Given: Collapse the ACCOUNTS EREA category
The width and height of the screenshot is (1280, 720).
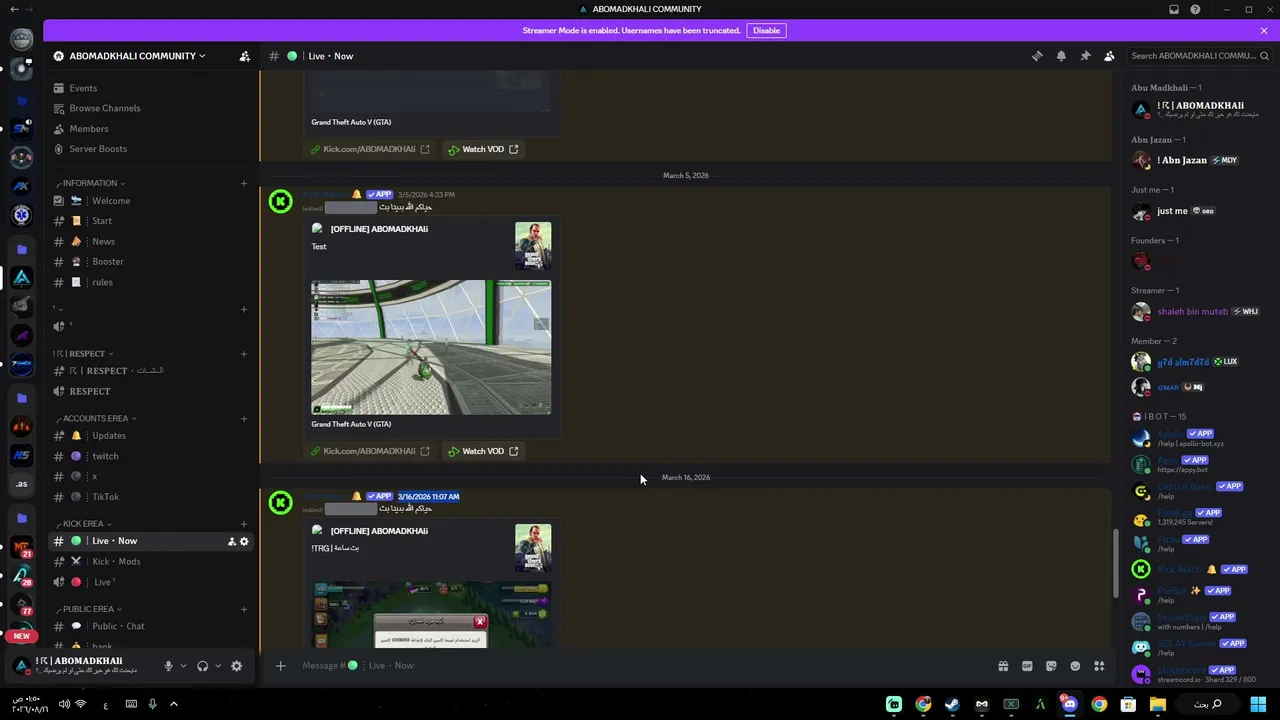Looking at the screenshot, I should click(x=96, y=418).
